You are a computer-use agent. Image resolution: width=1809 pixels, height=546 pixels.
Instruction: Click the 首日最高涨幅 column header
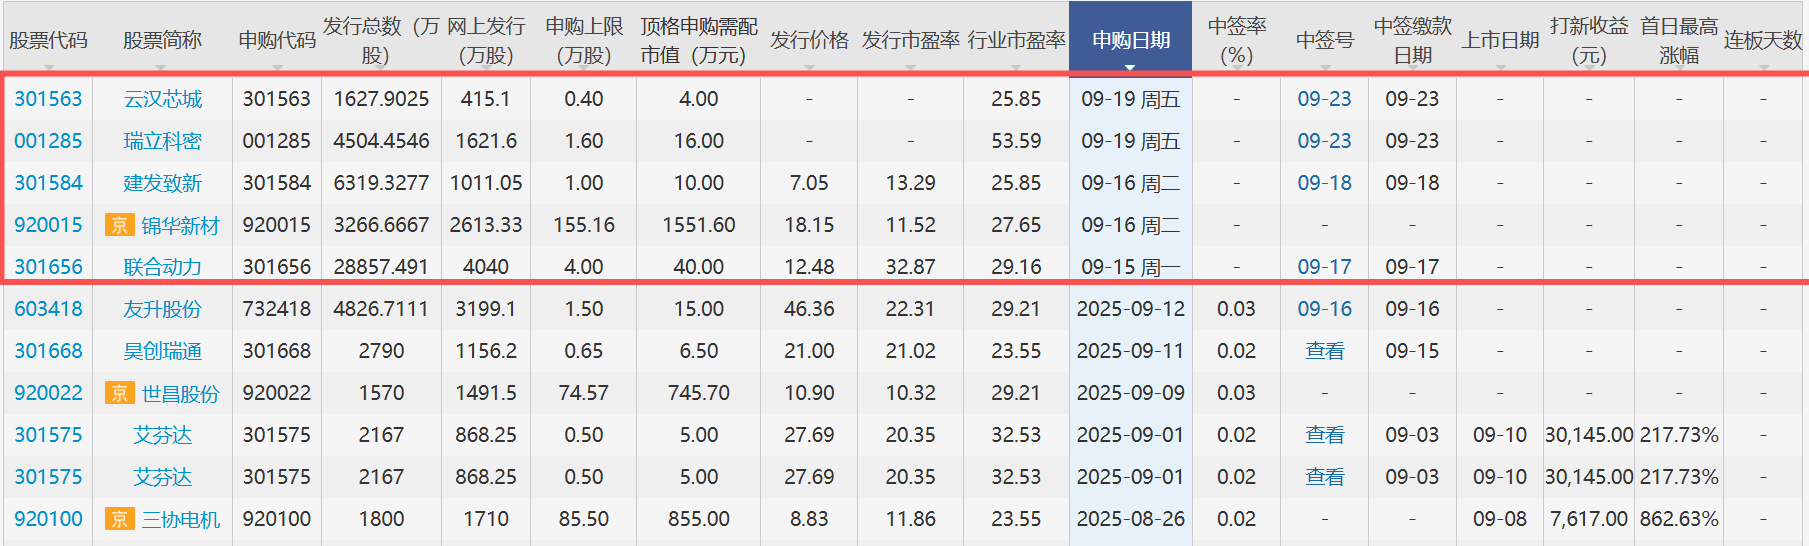(x=1679, y=40)
